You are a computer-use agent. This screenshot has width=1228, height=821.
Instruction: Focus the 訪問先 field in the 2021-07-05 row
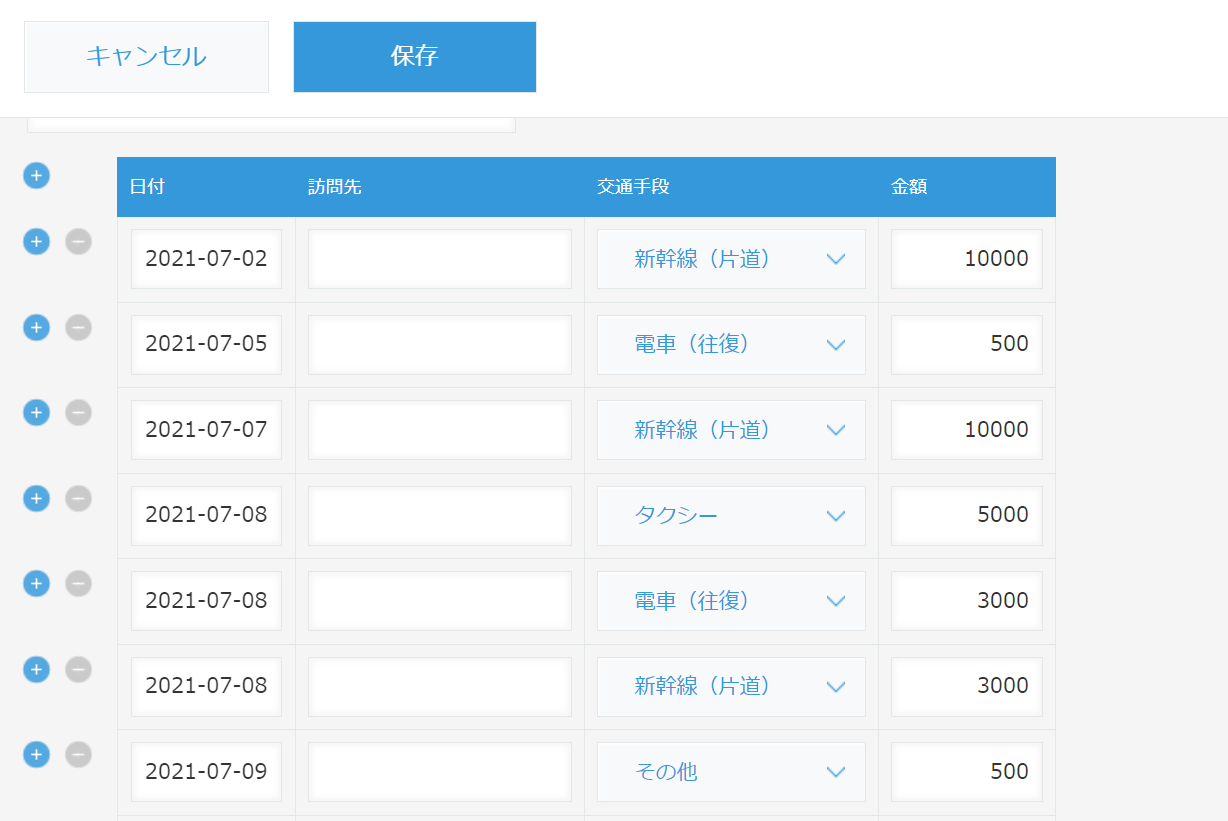(440, 345)
